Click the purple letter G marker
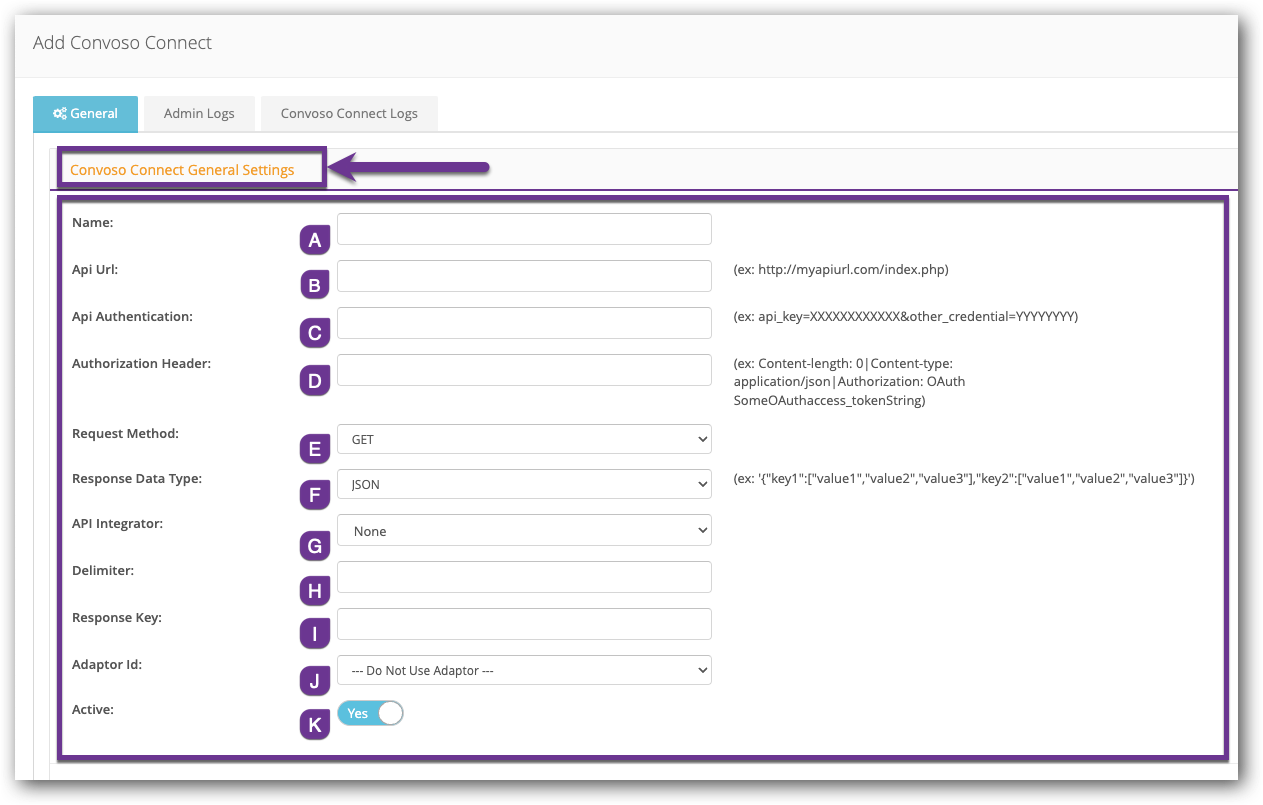The image size is (1263, 805). click(x=315, y=546)
